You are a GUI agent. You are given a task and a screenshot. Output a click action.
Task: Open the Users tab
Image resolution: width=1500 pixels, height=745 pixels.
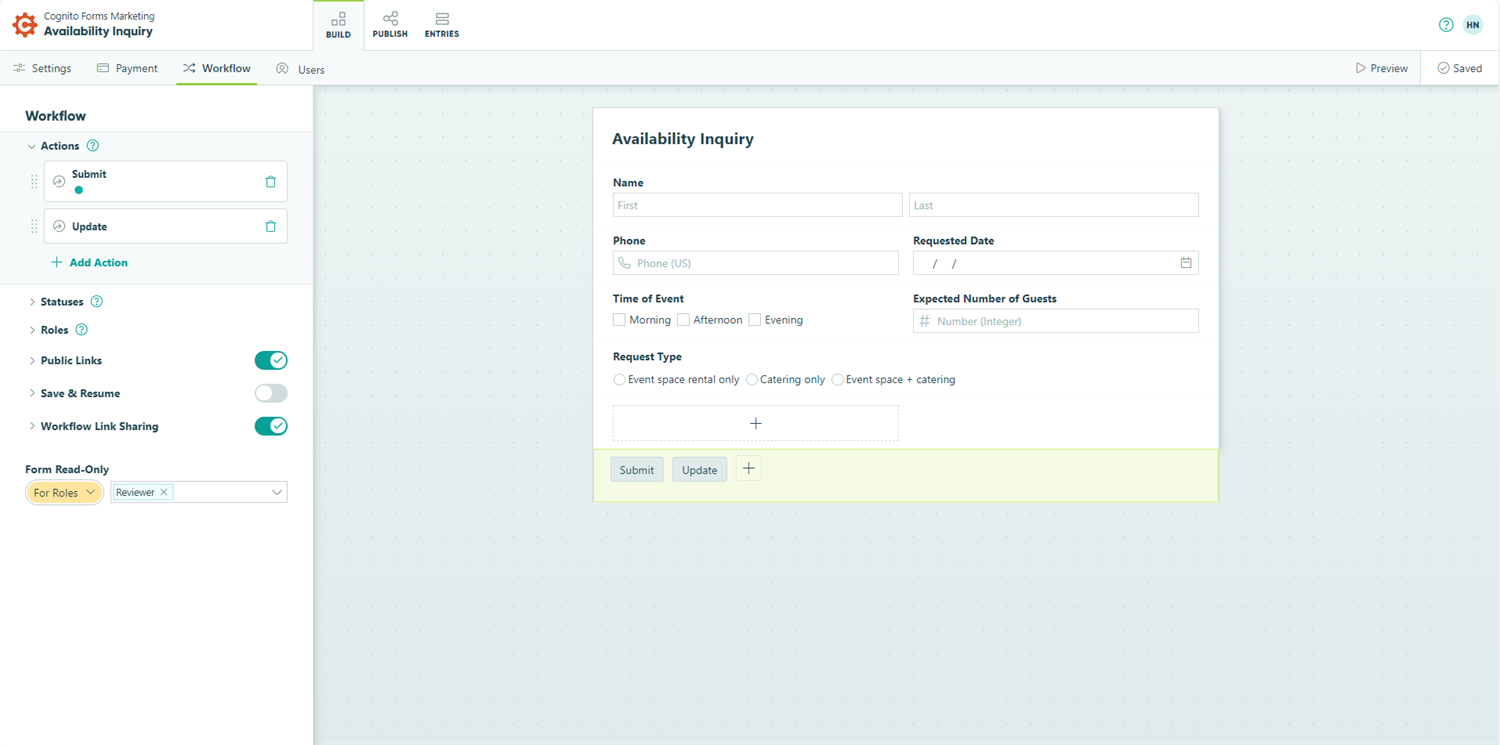point(300,69)
